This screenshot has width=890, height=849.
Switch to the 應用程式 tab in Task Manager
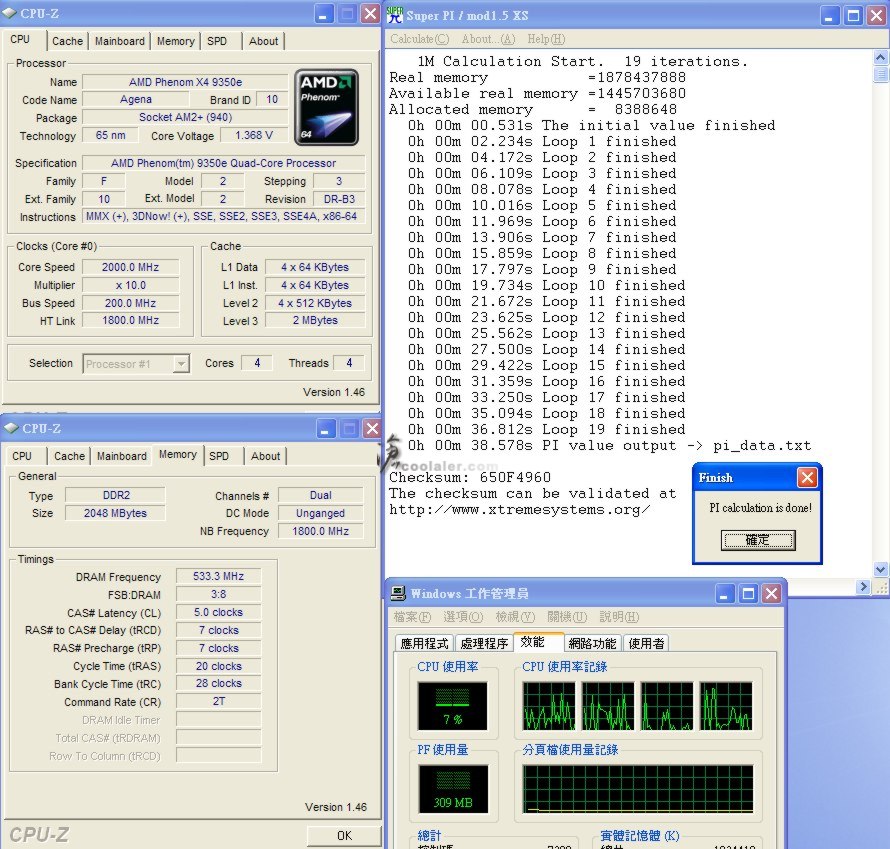(424, 643)
